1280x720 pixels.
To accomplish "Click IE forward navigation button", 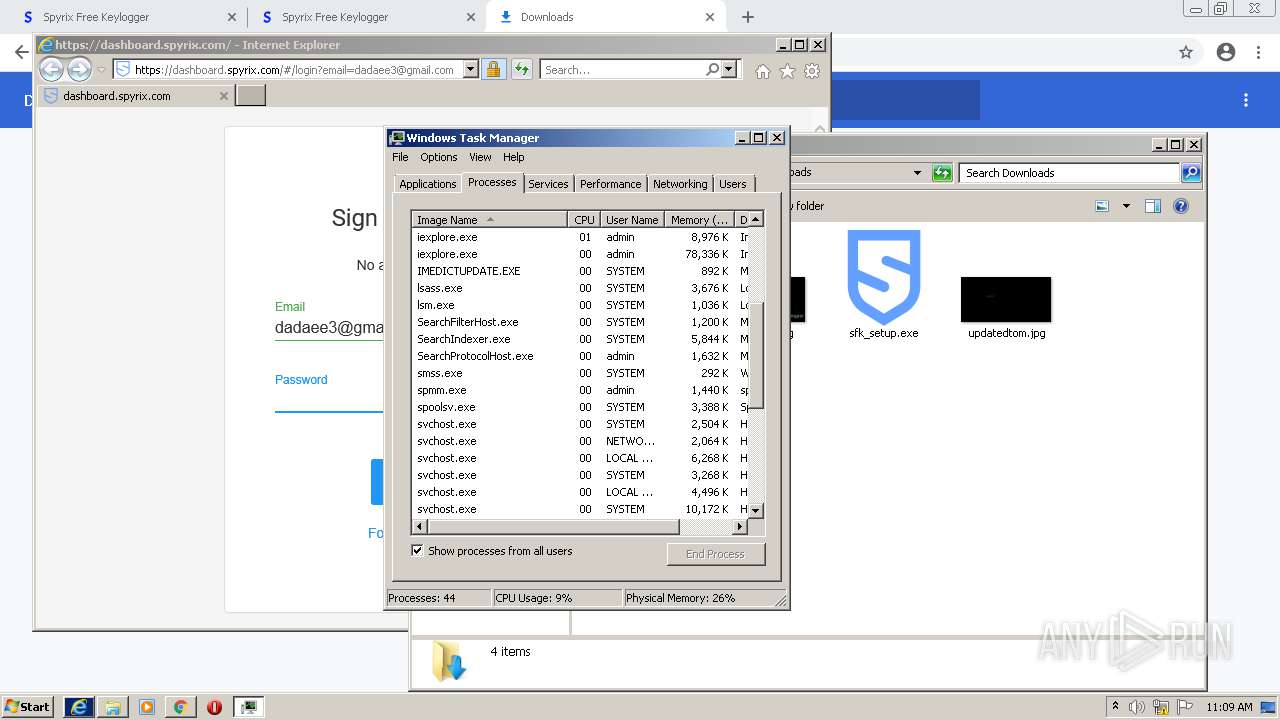I will tap(79, 69).
